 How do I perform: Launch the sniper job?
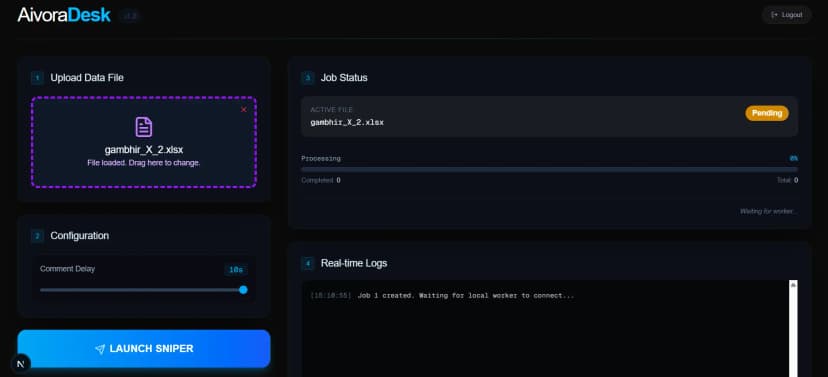144,348
